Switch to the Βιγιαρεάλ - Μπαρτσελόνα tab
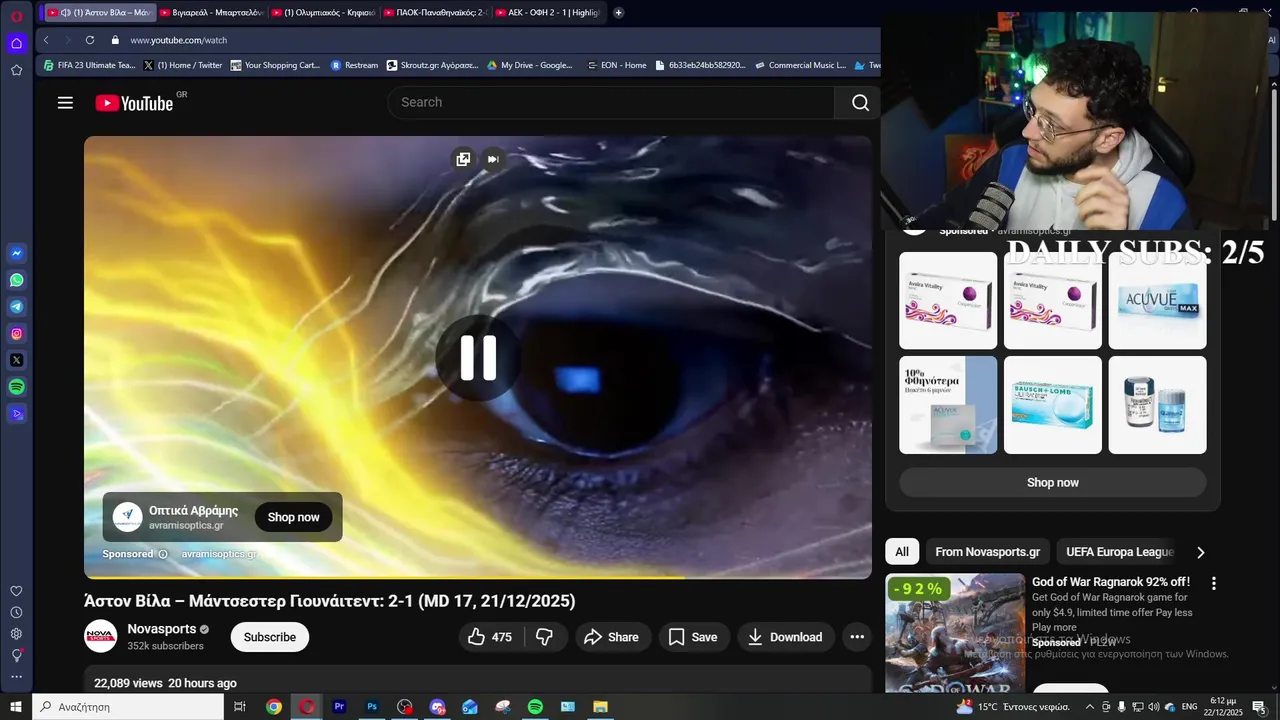Image resolution: width=1280 pixels, height=720 pixels. [x=212, y=12]
